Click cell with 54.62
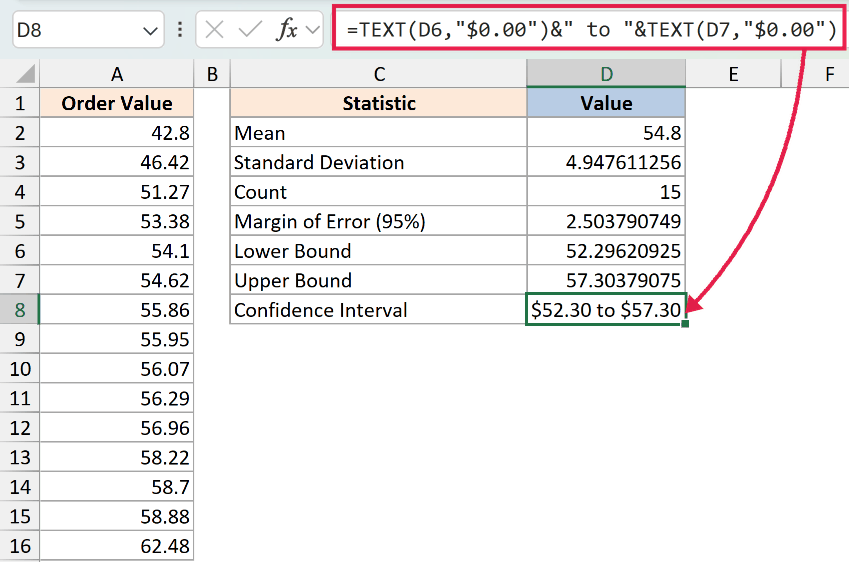The image size is (849, 562). [x=116, y=280]
